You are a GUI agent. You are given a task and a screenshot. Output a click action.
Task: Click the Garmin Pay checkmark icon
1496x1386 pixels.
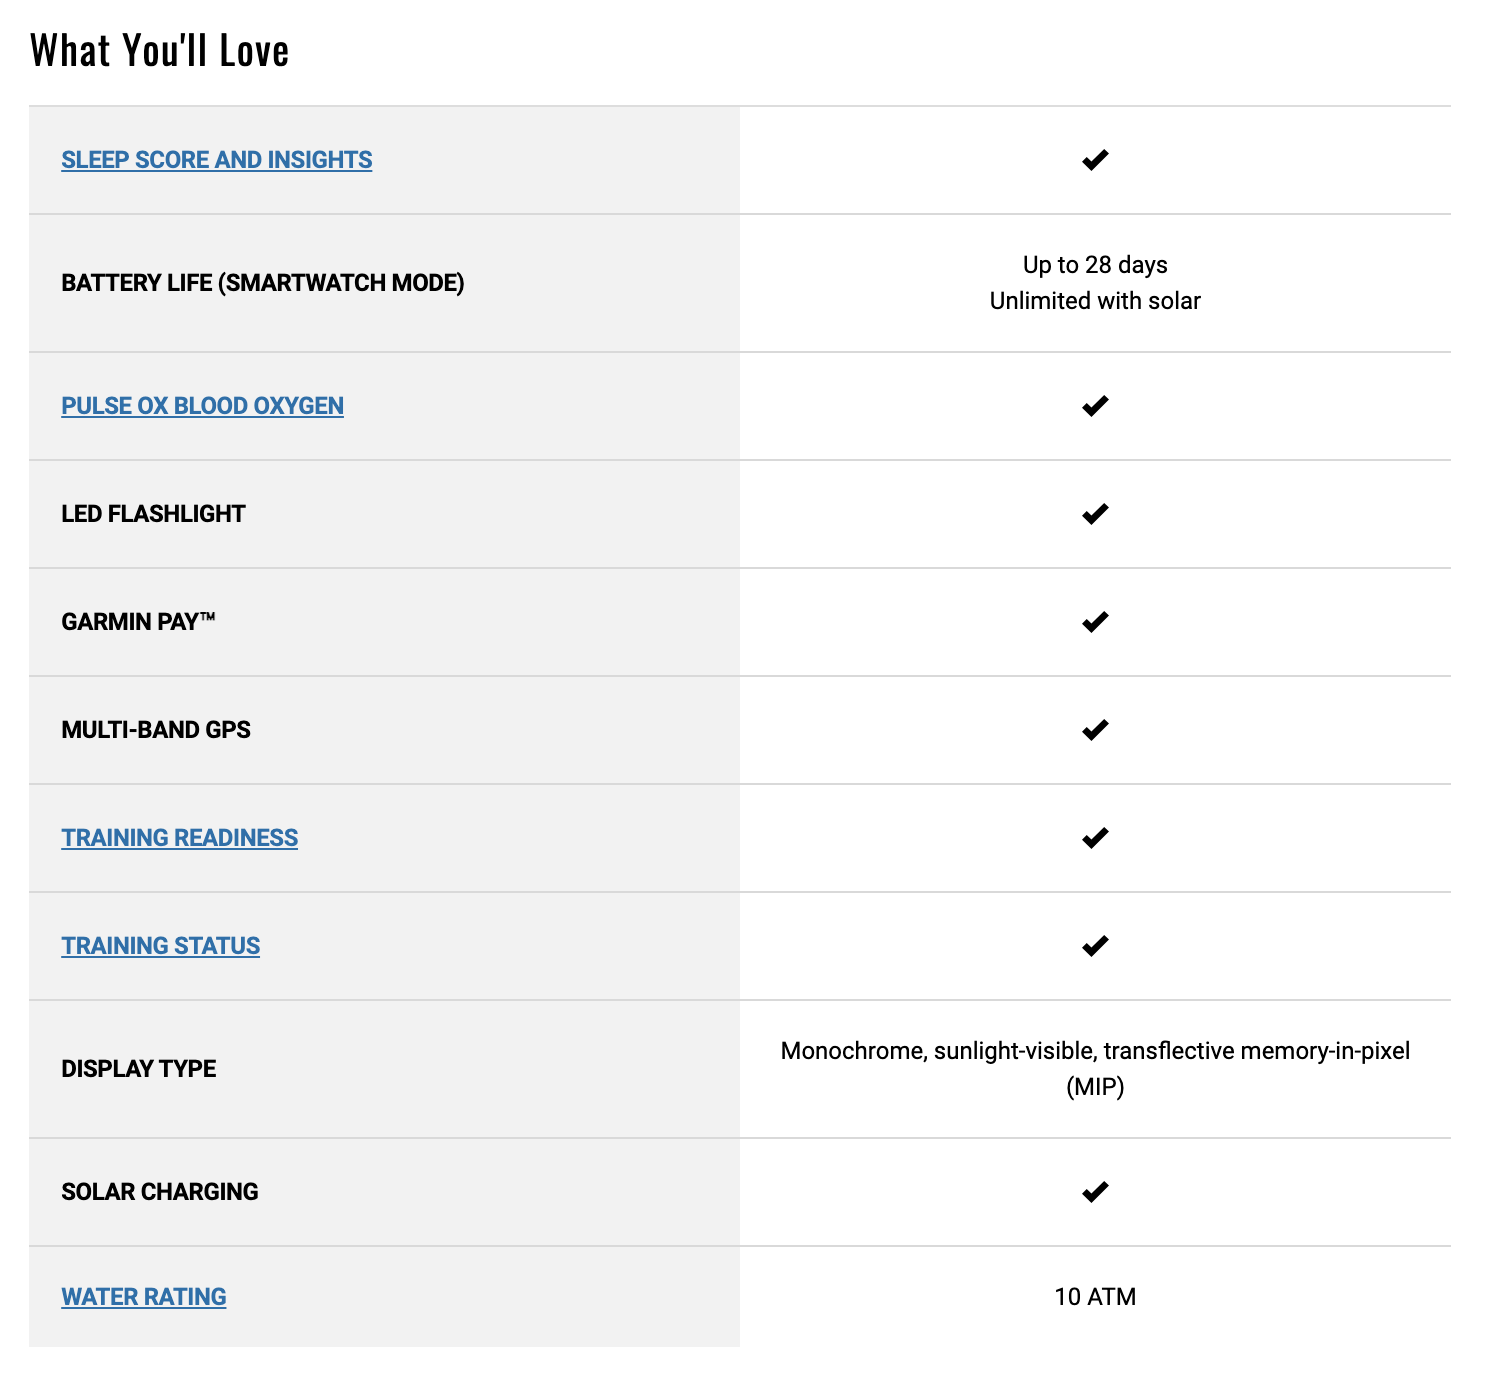(1095, 622)
